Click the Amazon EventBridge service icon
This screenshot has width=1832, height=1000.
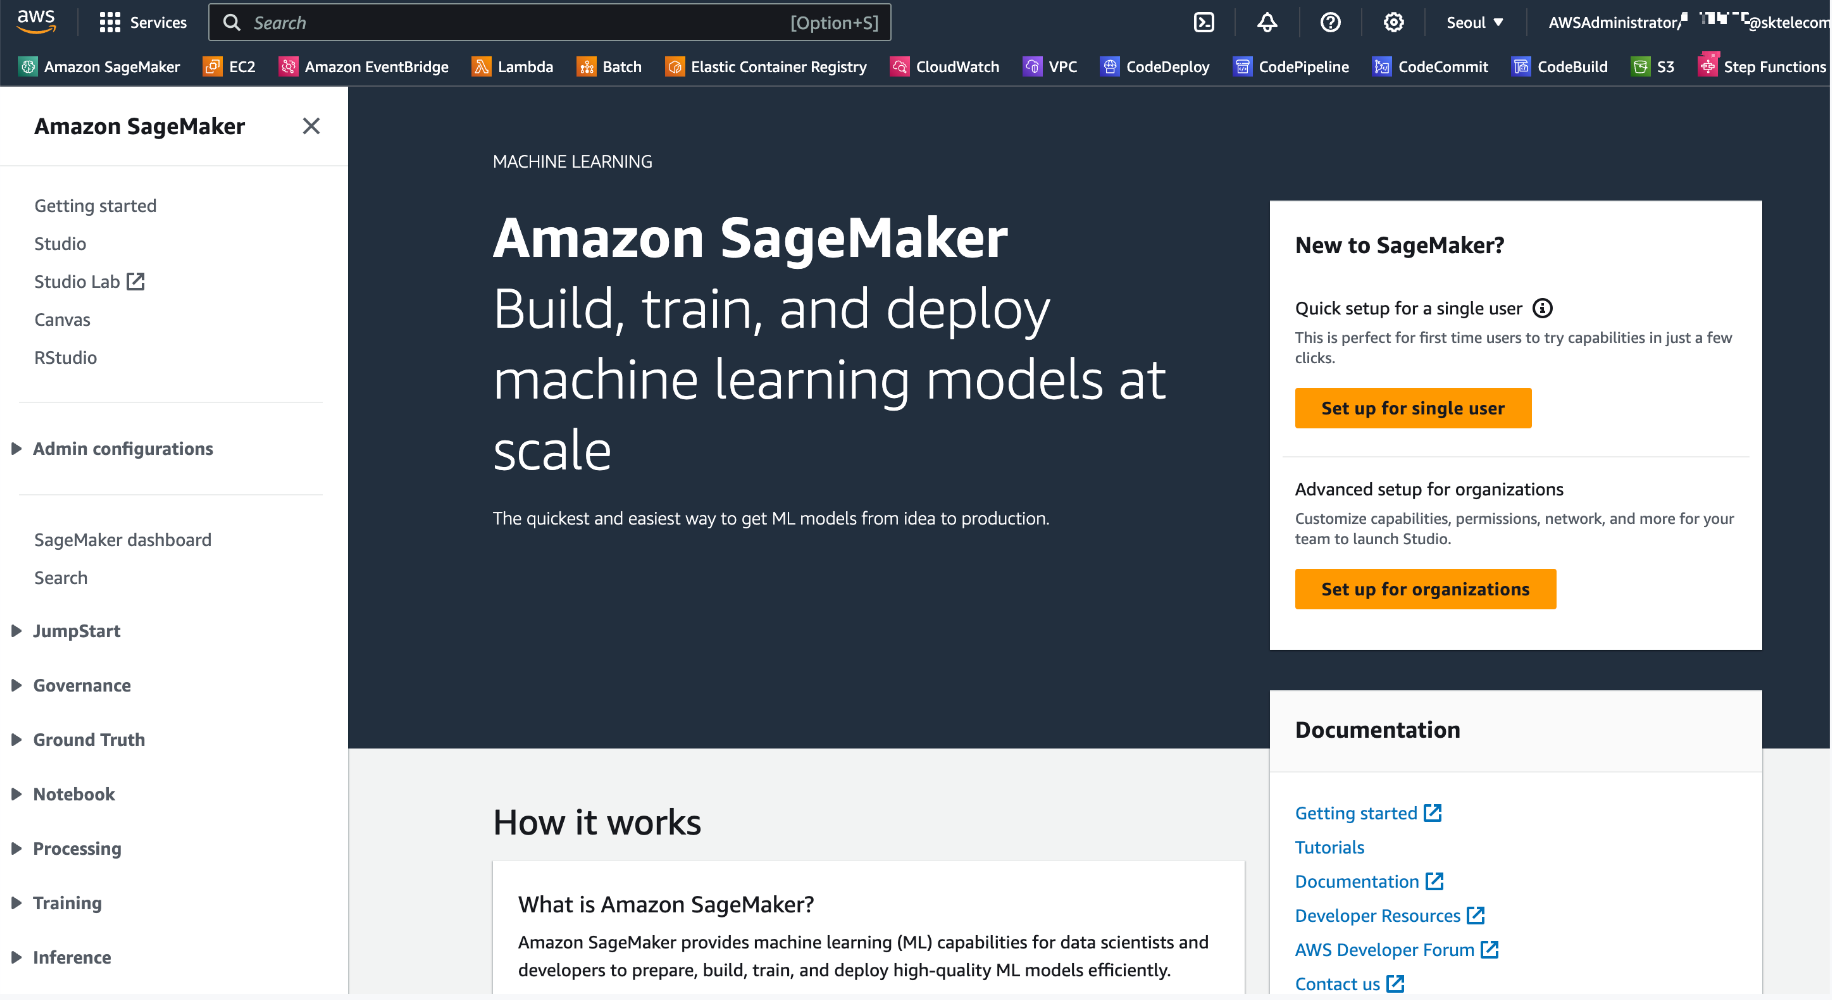click(288, 66)
